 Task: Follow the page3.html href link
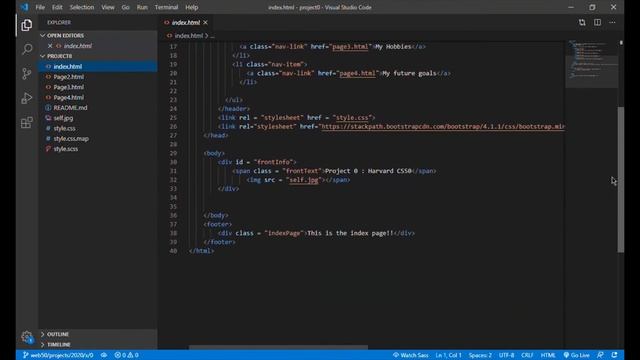(x=350, y=47)
